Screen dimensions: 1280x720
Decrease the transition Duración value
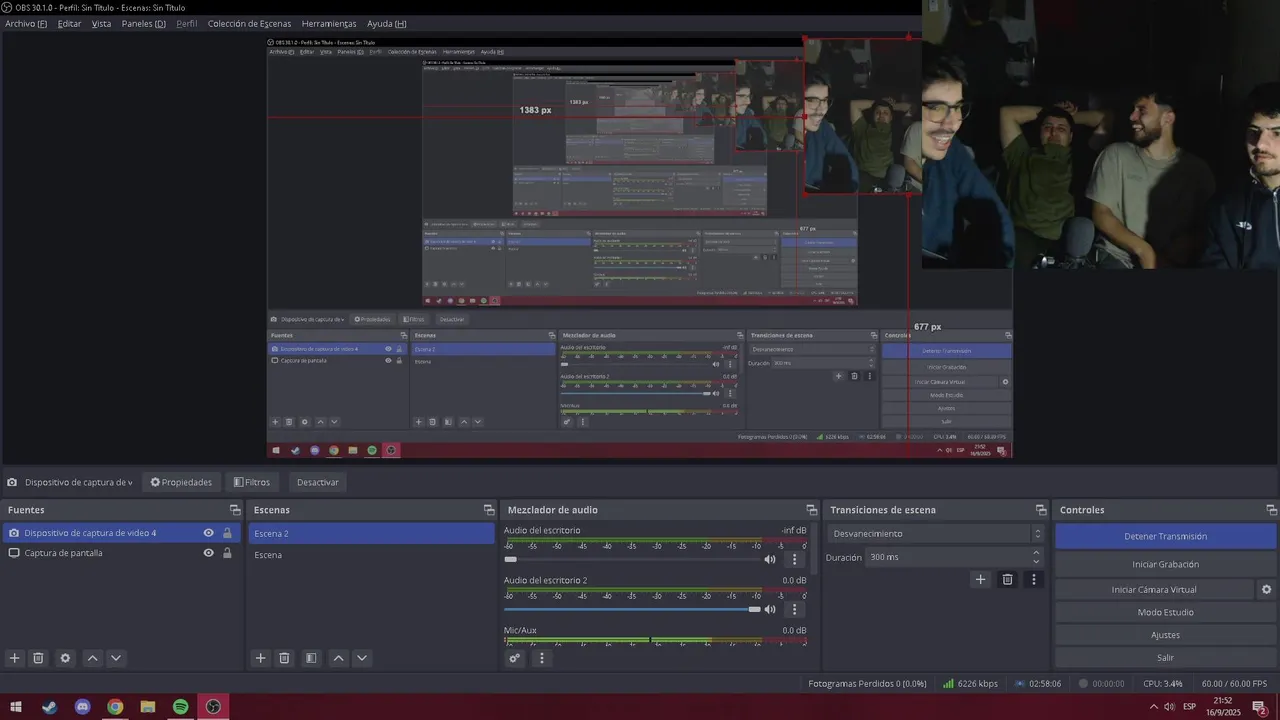(1036, 562)
